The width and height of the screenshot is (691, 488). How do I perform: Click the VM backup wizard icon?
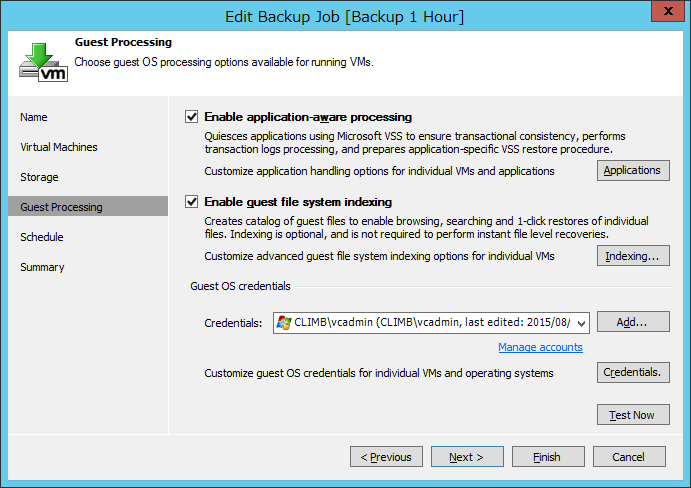coord(43,62)
